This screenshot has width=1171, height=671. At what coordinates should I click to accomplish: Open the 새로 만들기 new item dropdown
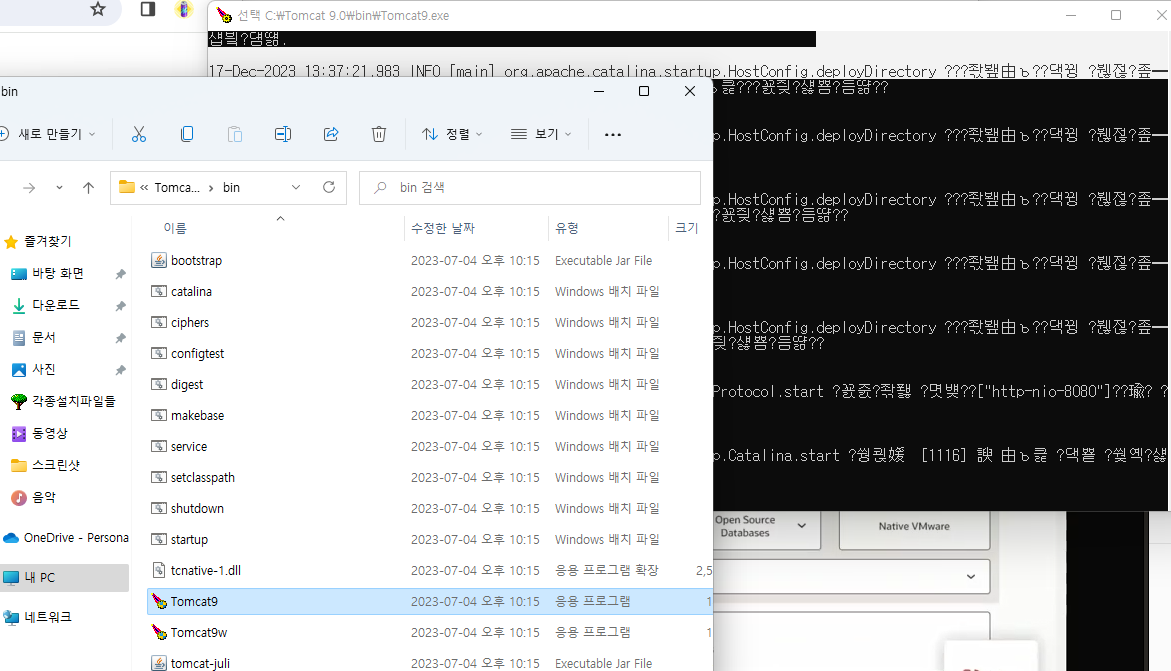[x=49, y=134]
